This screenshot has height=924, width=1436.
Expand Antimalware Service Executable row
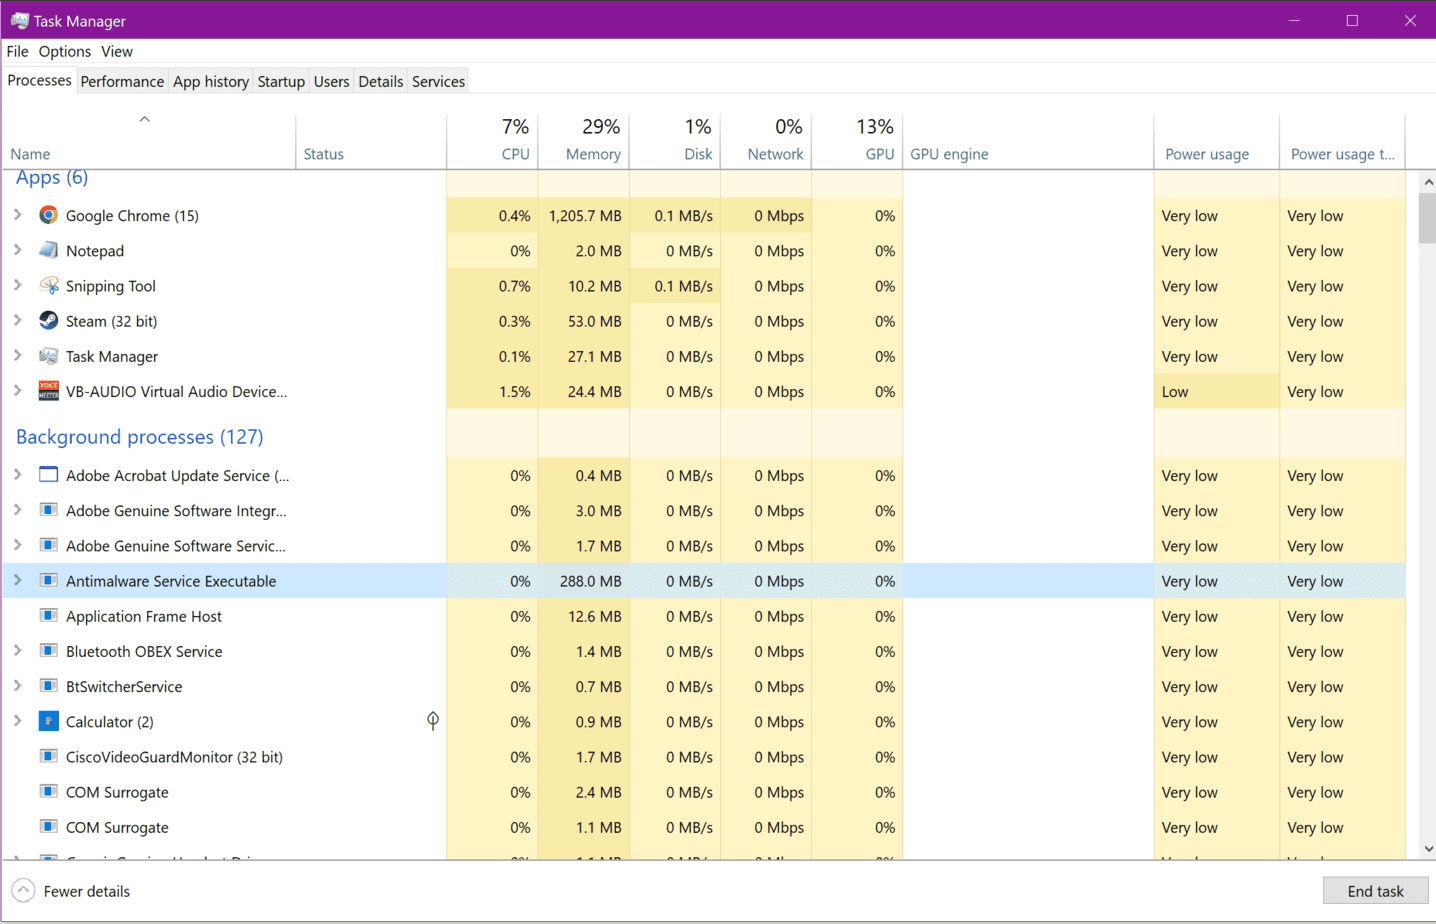18,581
